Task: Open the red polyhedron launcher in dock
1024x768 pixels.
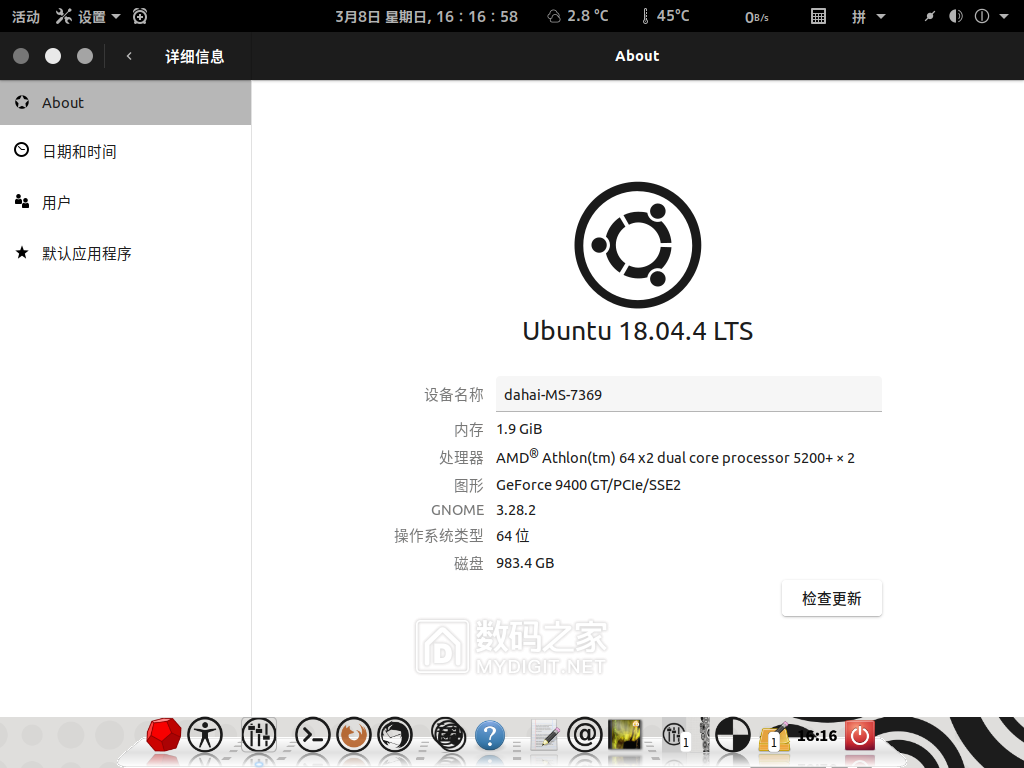Action: coord(163,735)
